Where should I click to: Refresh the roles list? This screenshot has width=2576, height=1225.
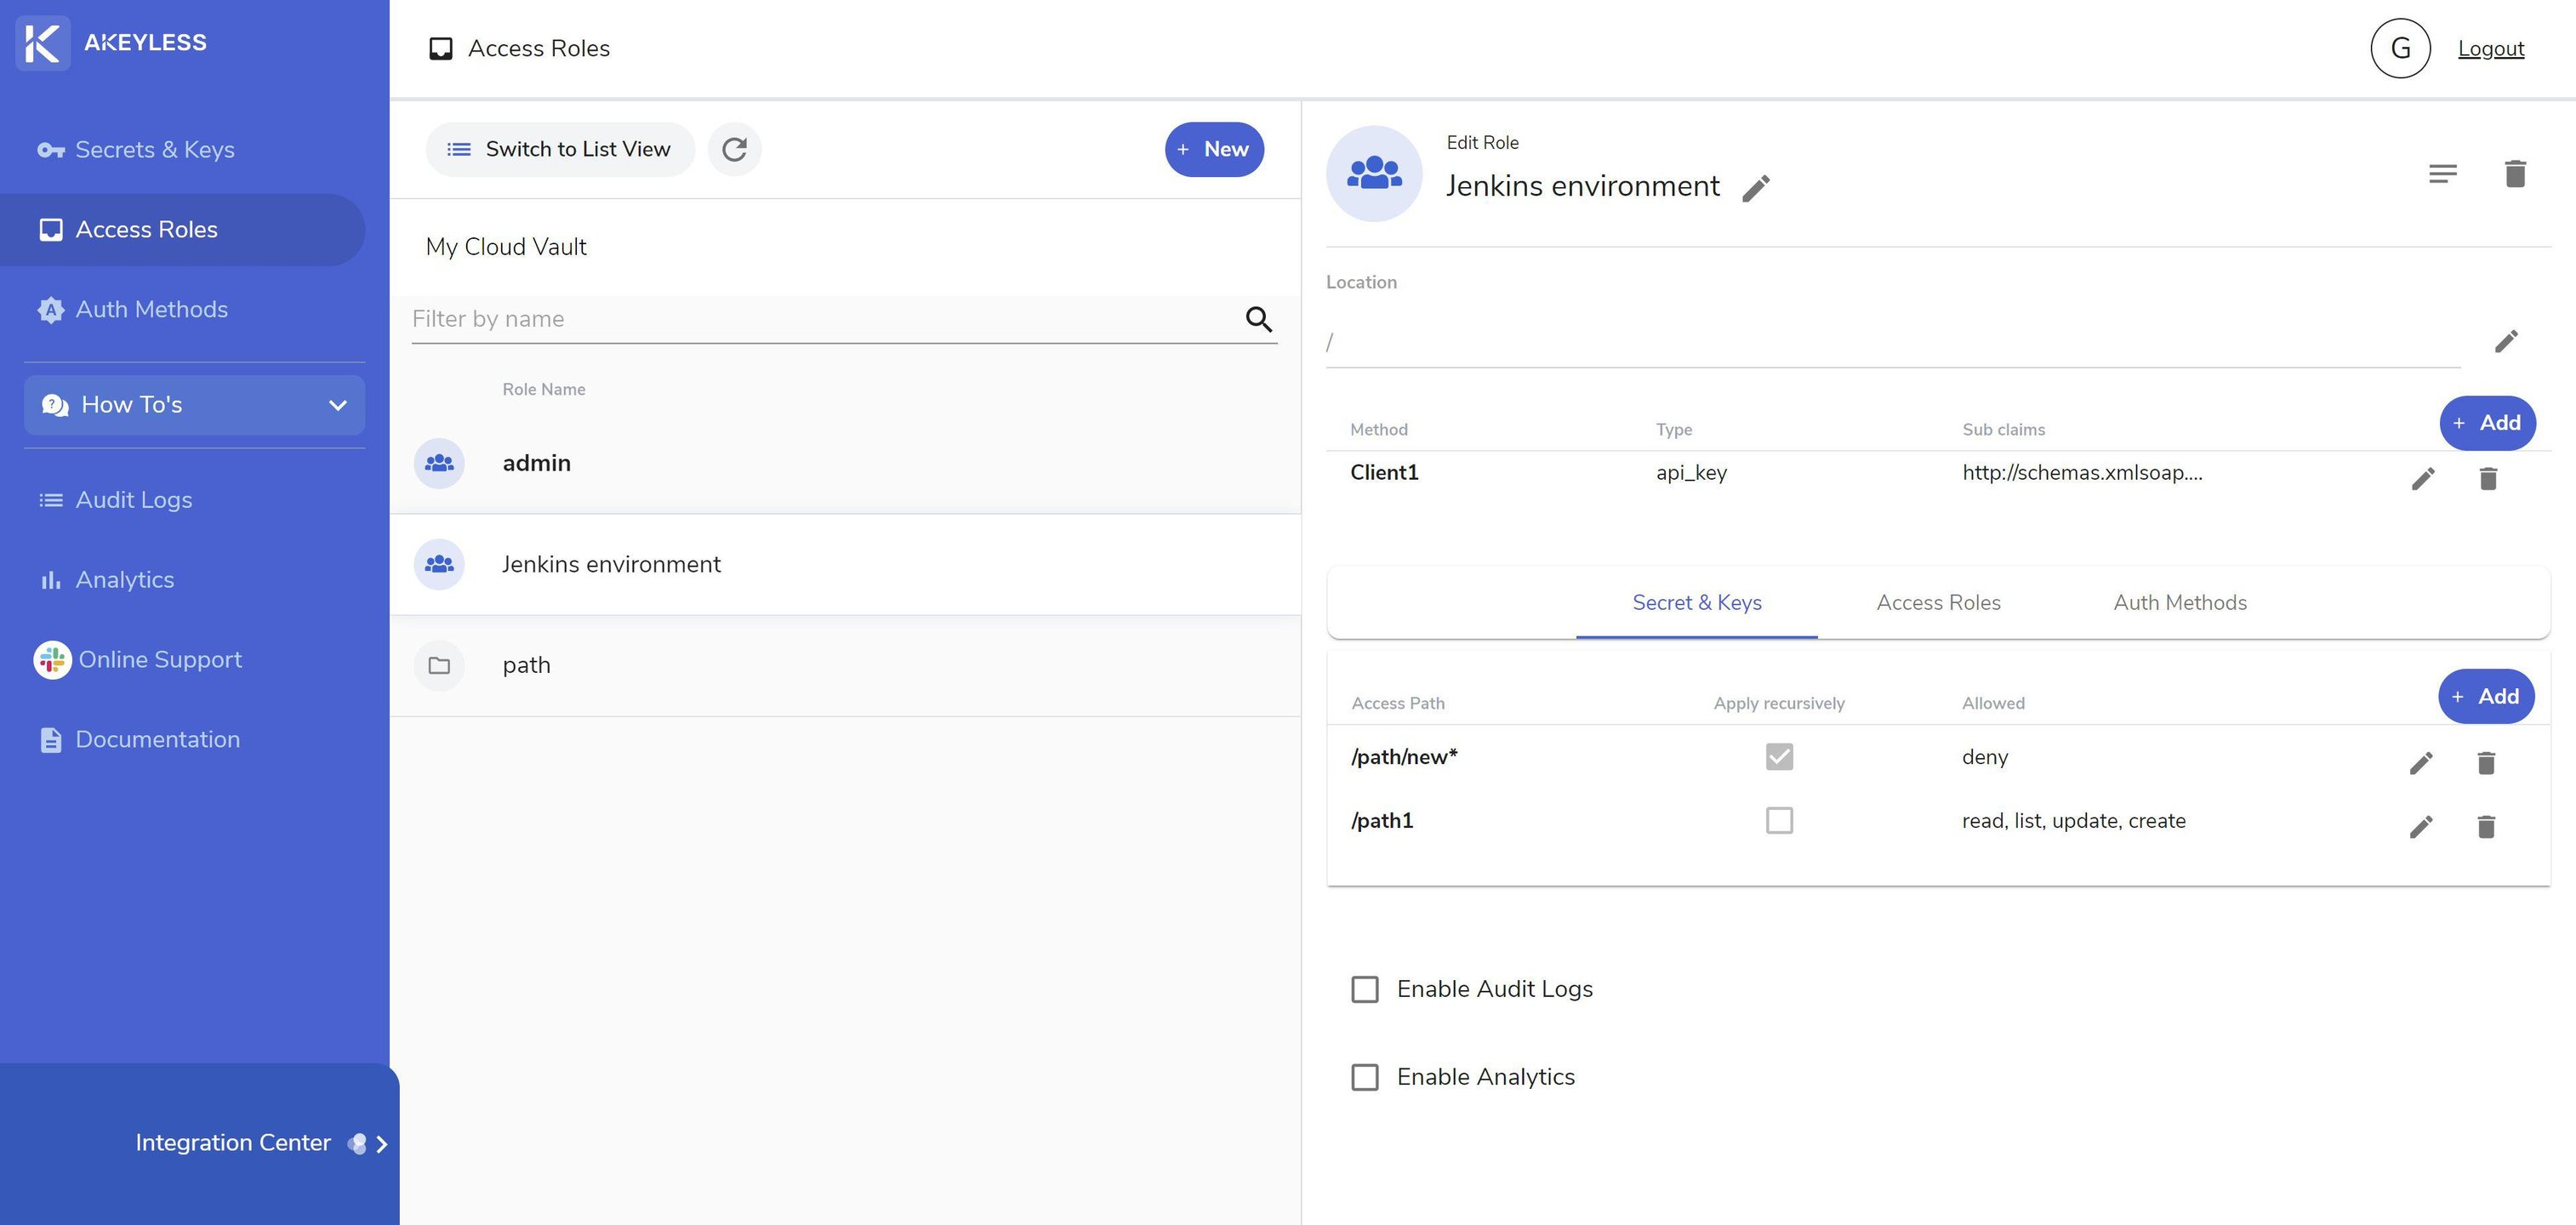[x=735, y=150]
